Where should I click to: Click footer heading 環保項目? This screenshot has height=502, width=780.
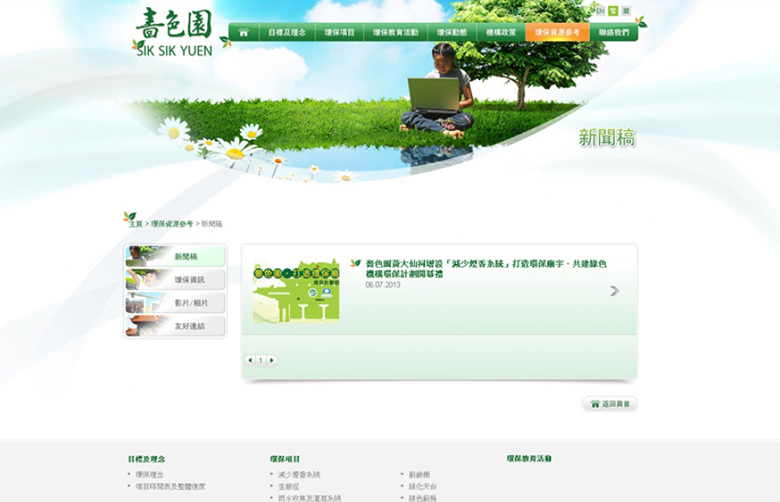(x=285, y=459)
